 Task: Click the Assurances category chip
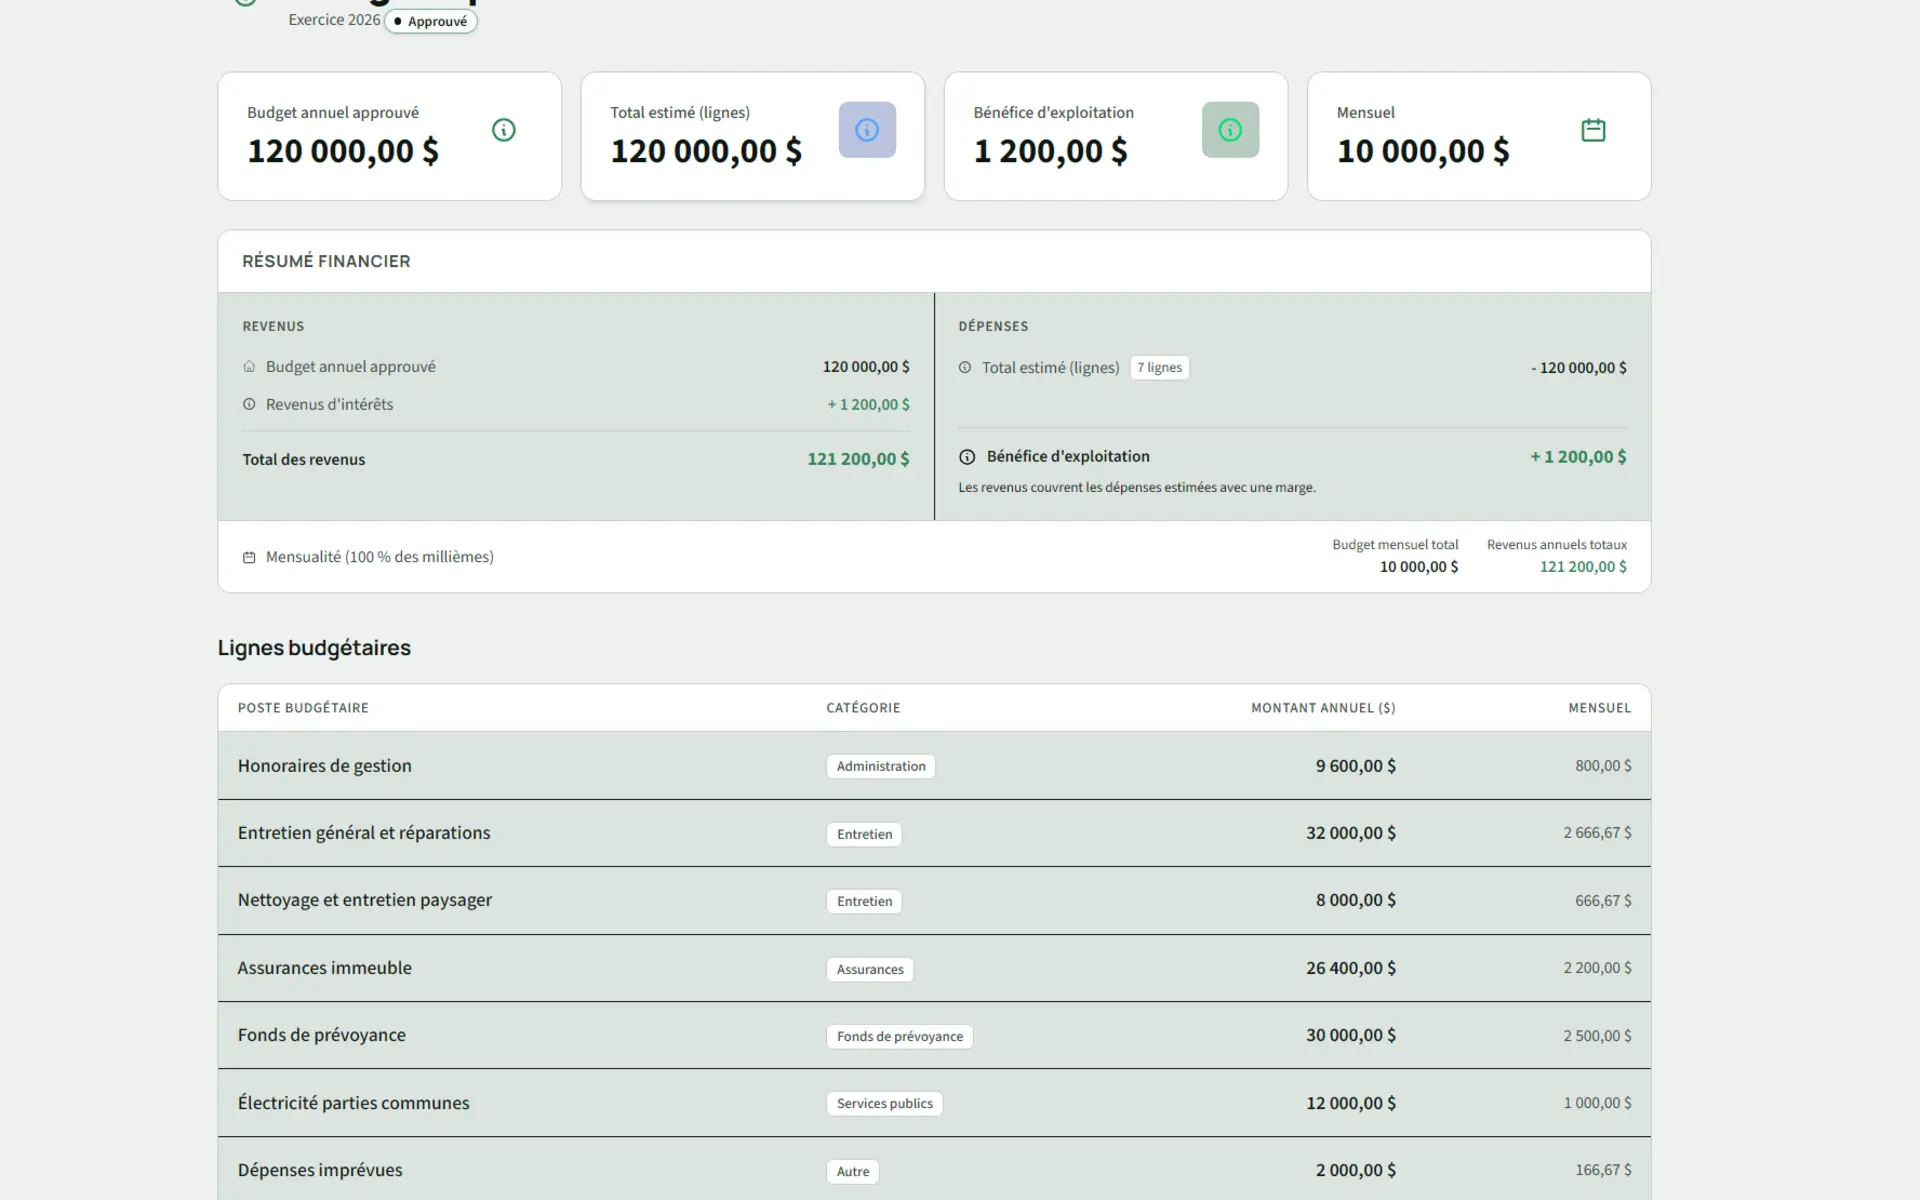click(x=869, y=969)
